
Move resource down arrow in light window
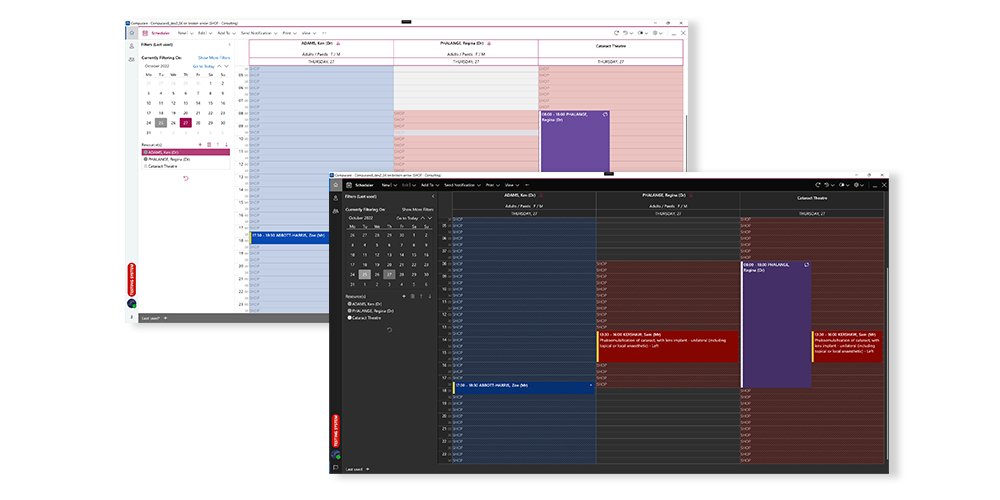tap(226, 145)
